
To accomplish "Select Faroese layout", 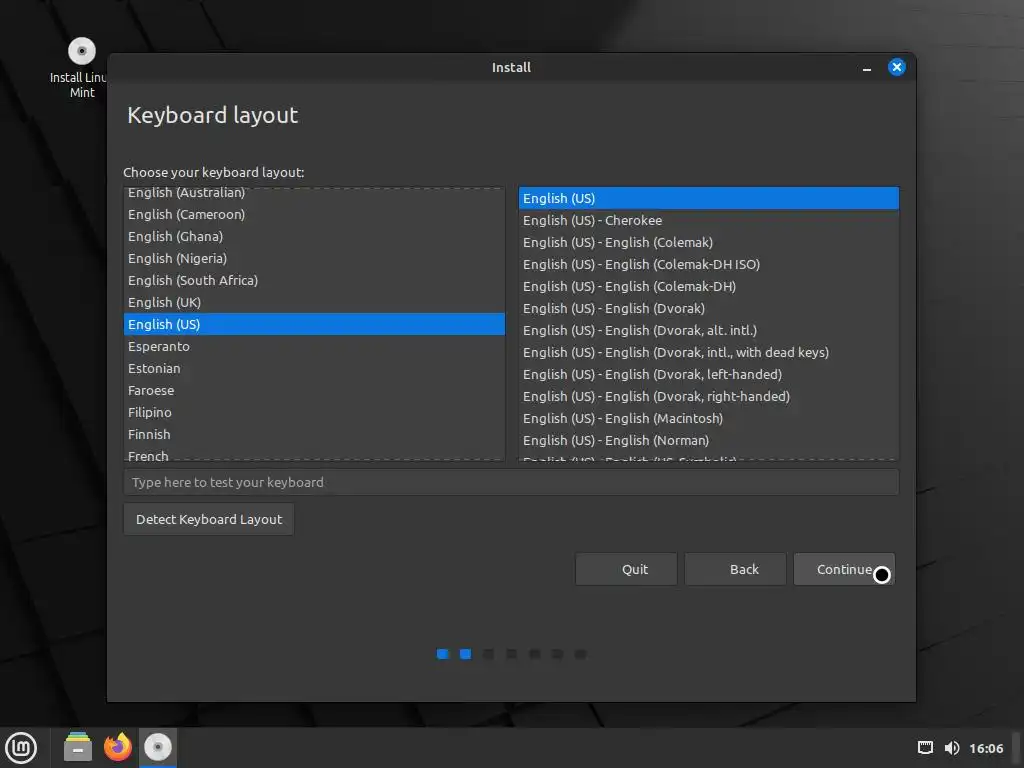I will click(314, 391).
